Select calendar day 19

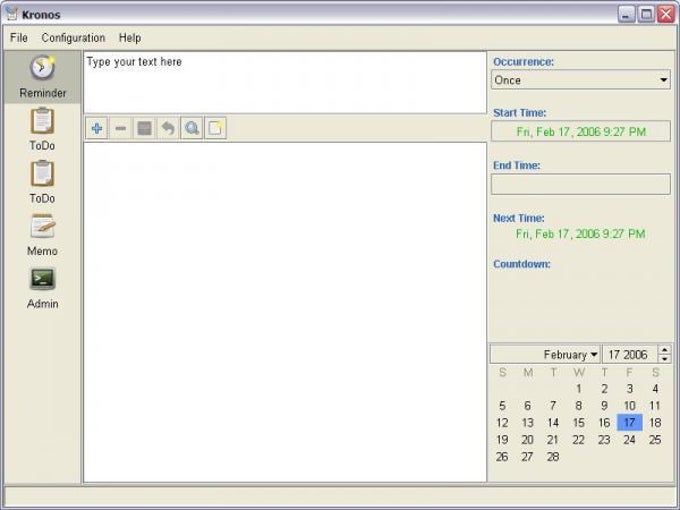click(x=502, y=439)
